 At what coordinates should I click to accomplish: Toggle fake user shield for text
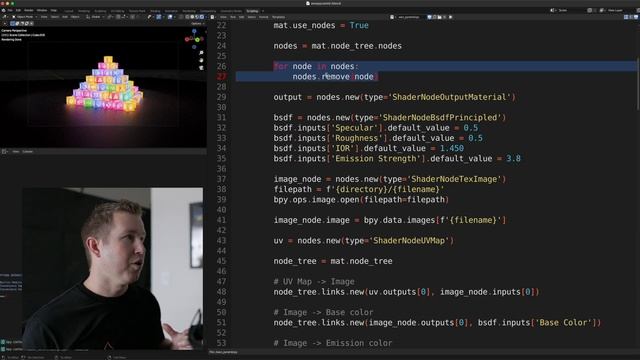pos(429,17)
